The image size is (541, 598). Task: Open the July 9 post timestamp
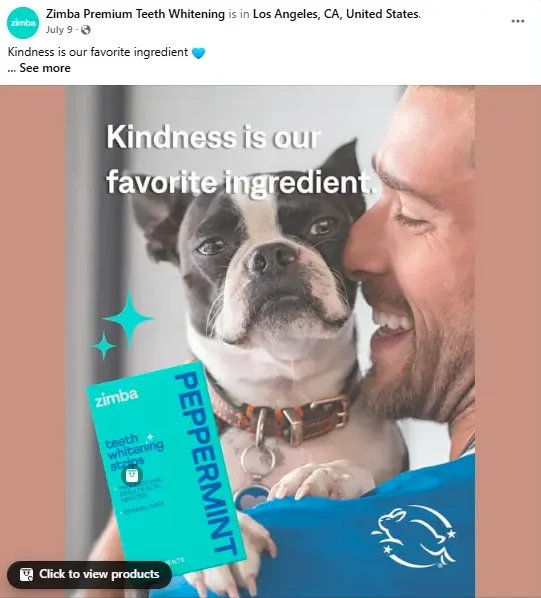pyautogui.click(x=59, y=30)
